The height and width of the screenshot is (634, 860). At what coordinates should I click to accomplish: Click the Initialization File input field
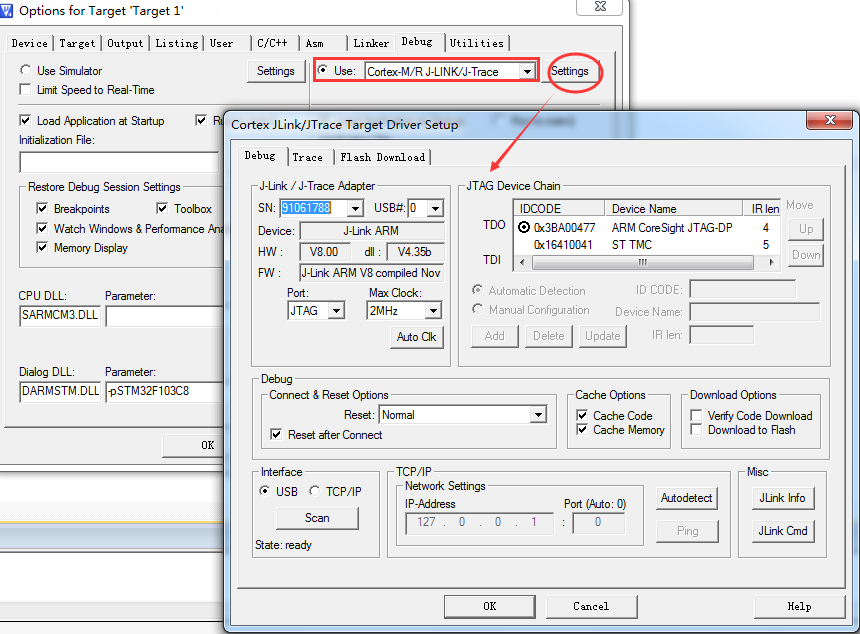121,162
